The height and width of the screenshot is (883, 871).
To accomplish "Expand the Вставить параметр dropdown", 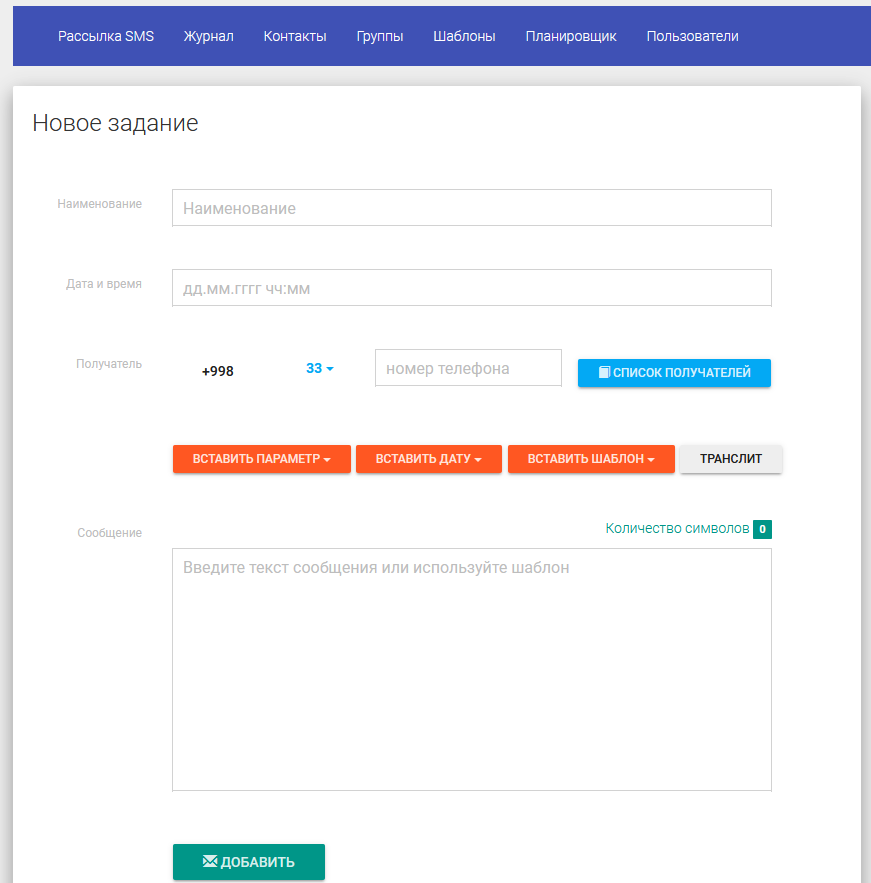I will [x=261, y=459].
